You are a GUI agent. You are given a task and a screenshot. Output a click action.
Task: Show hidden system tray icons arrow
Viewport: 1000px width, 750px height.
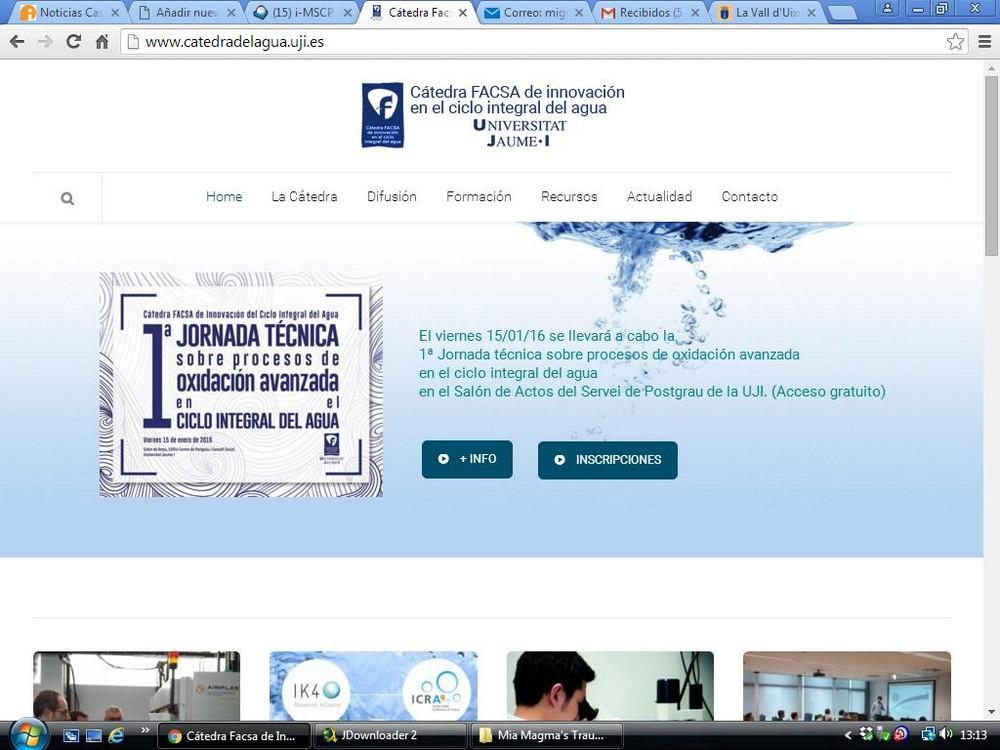[x=849, y=735]
